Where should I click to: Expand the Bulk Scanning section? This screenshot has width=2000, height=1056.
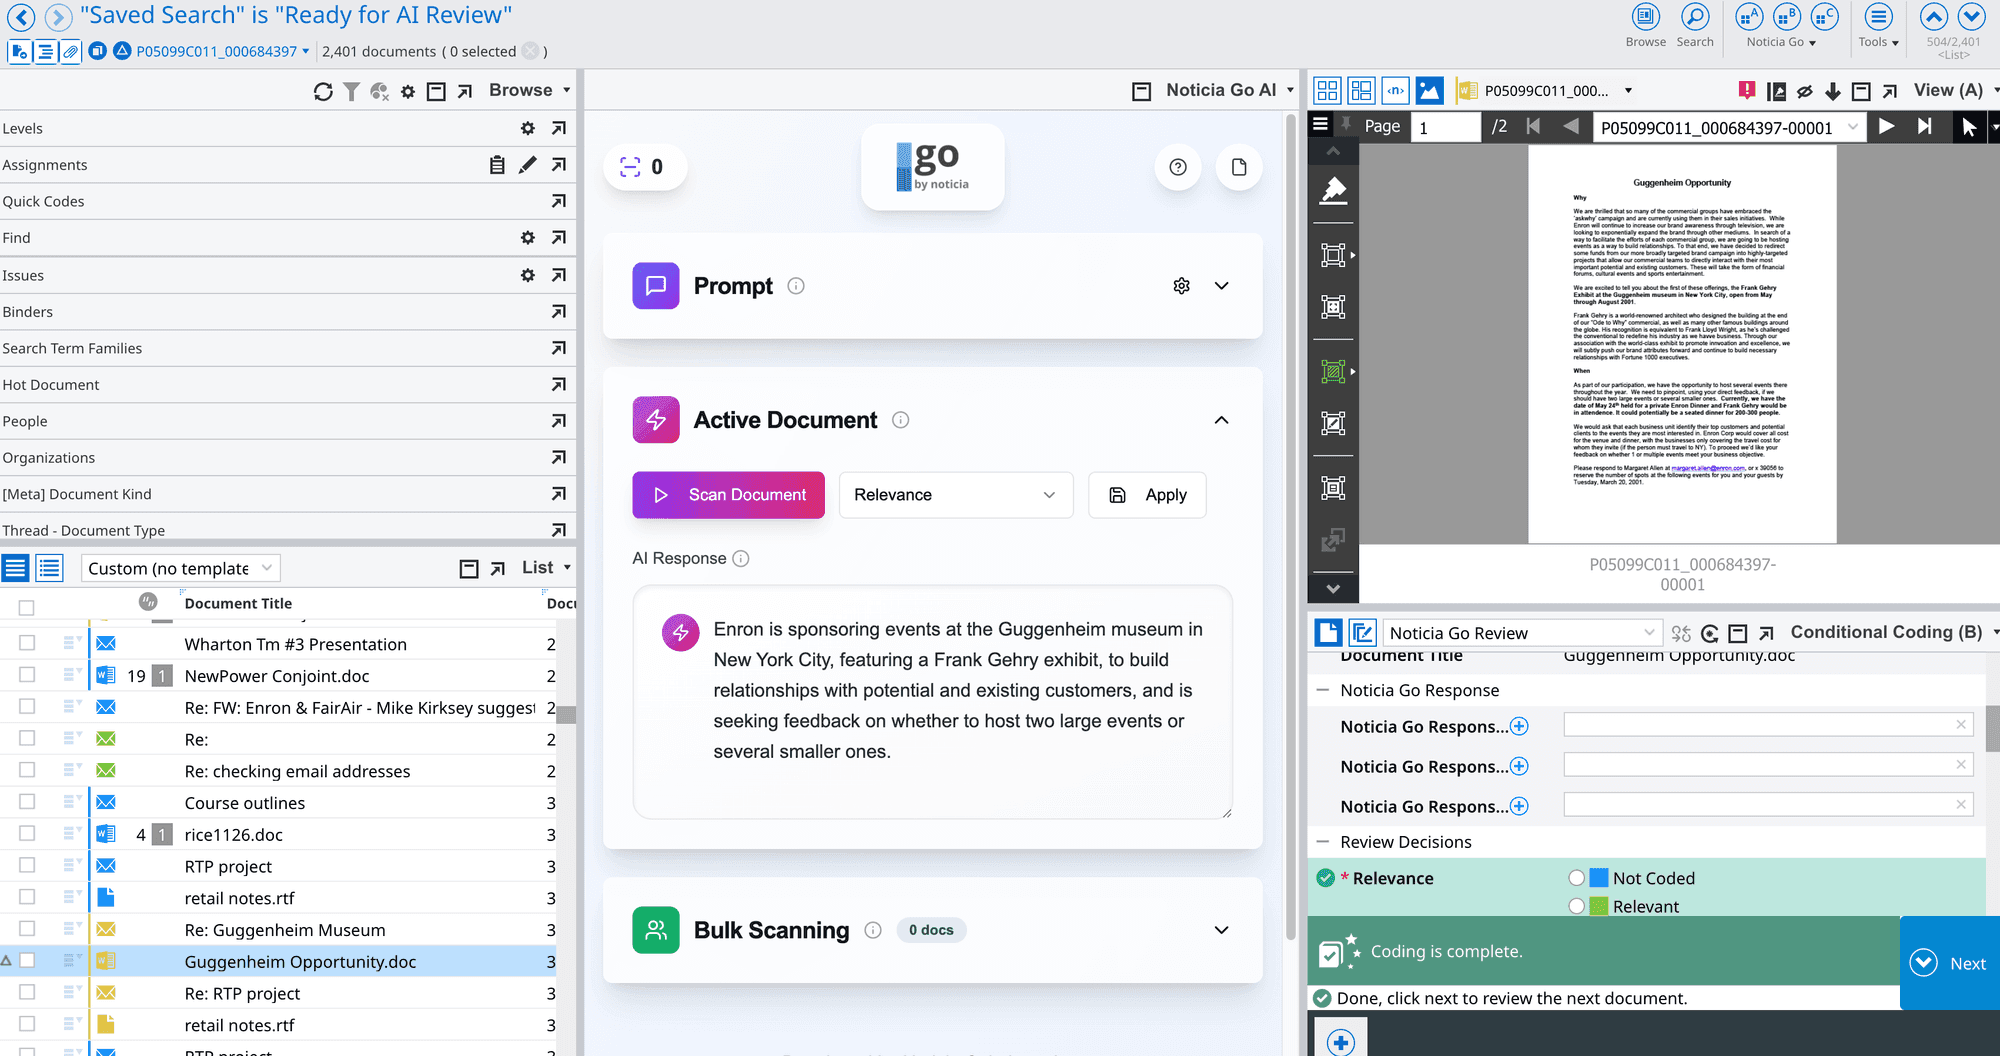point(1222,930)
